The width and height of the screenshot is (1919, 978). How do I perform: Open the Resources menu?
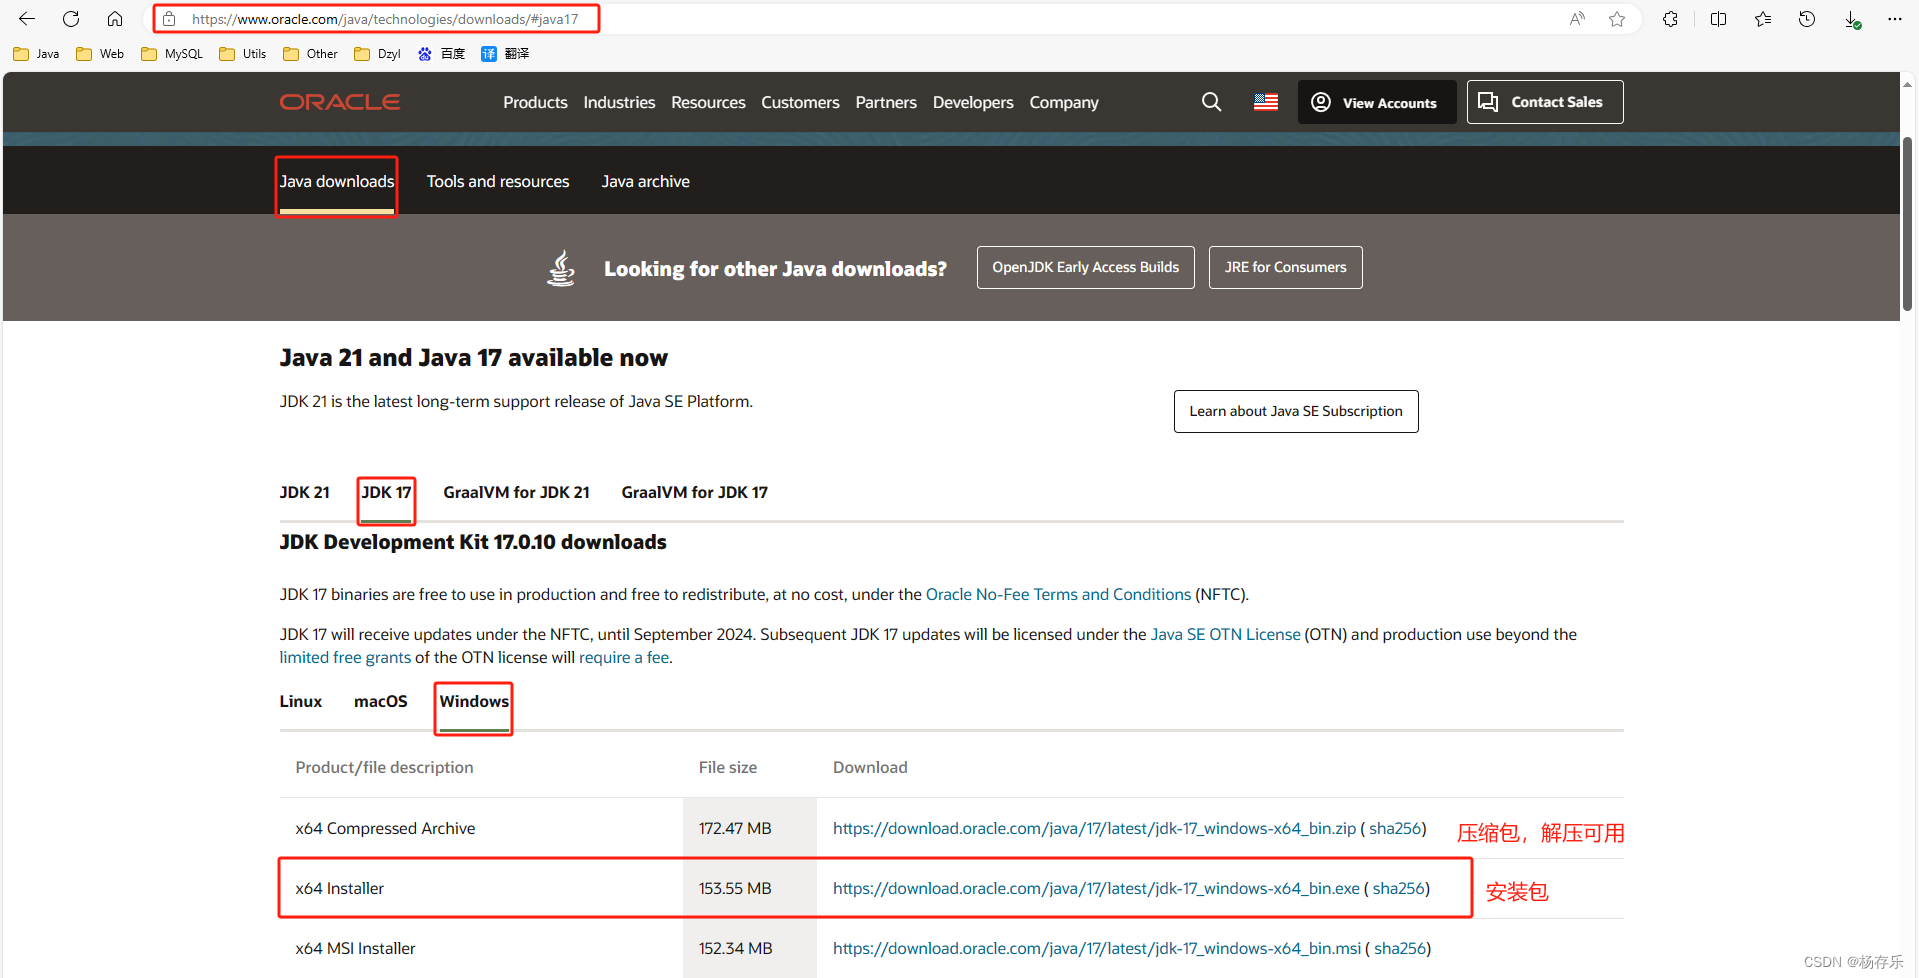708,102
